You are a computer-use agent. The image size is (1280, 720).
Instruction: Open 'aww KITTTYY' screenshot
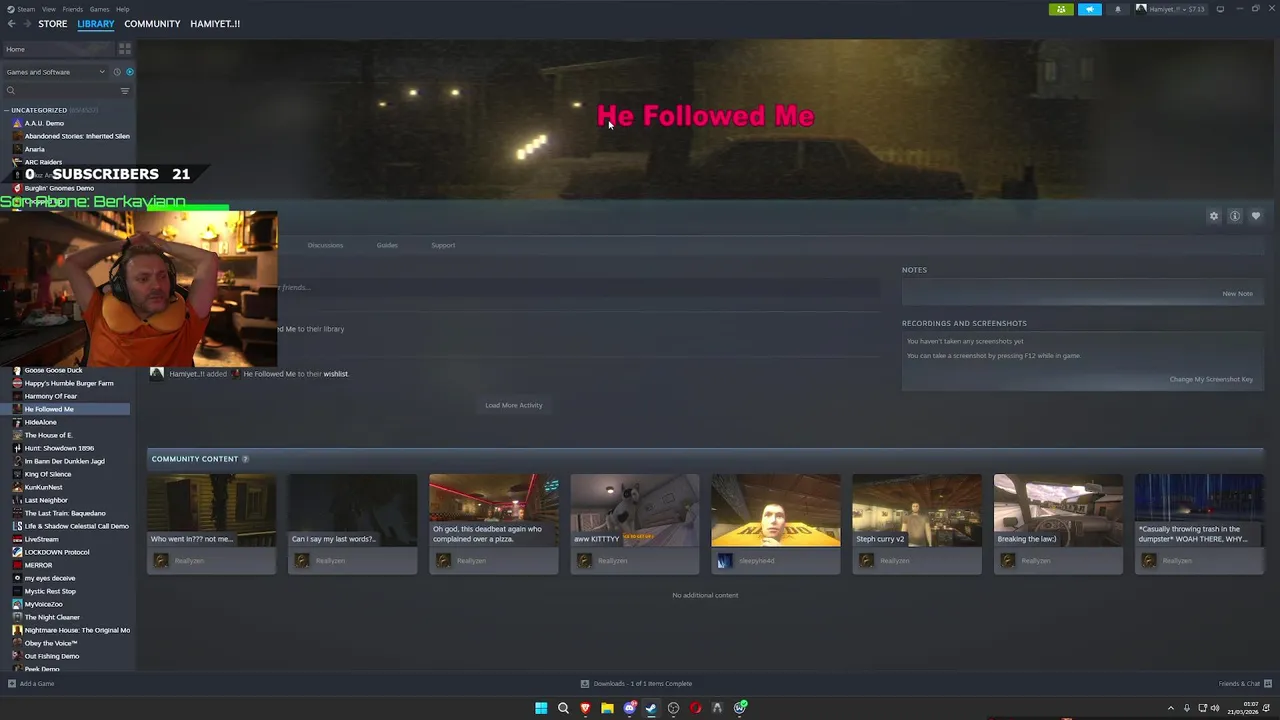(635, 511)
